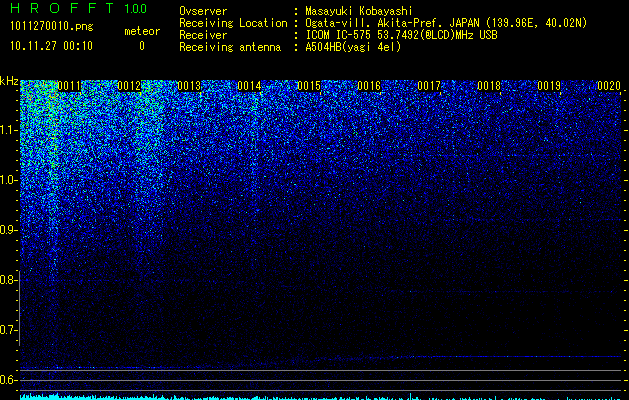
Task: Click the 0012 time marker
Action: [129, 86]
